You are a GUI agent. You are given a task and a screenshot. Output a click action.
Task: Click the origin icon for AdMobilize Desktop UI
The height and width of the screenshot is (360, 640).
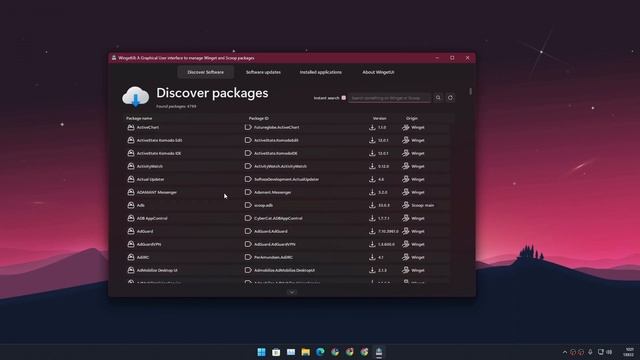click(406, 270)
